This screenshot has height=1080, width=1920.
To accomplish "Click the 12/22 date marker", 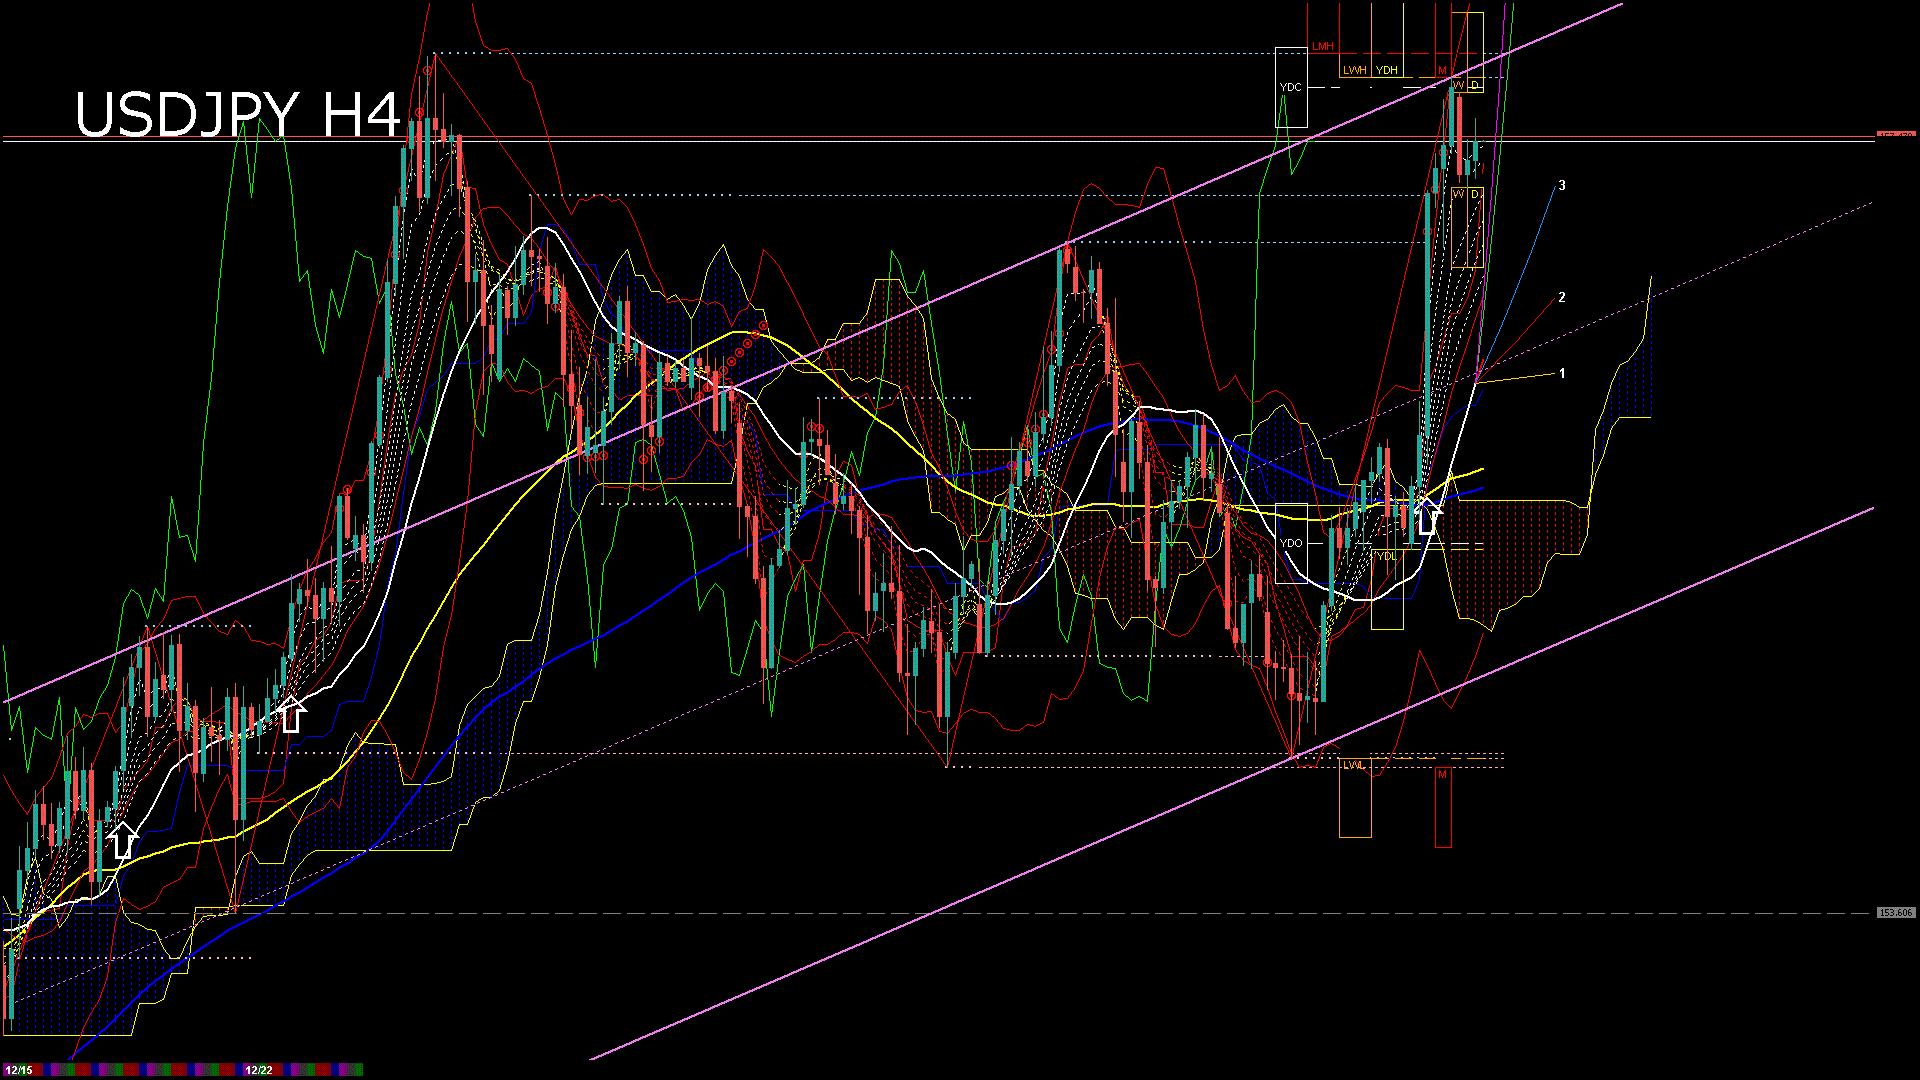I will coord(259,1070).
